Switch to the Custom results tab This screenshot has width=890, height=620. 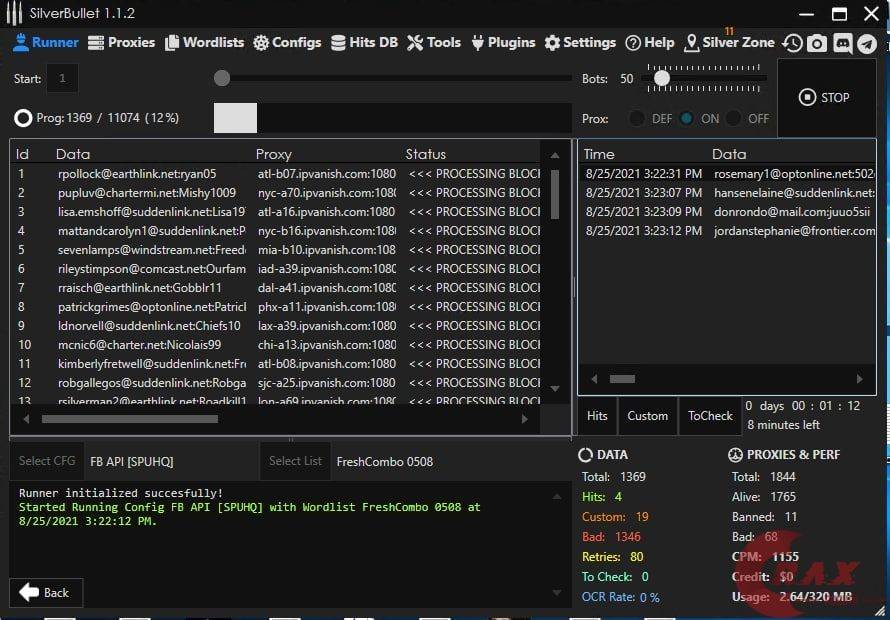click(647, 416)
